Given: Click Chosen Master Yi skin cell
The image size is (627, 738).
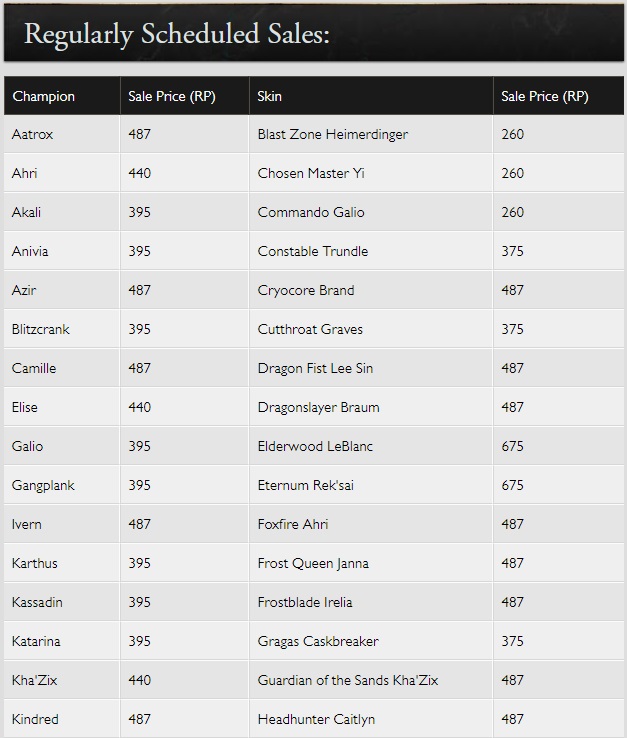Looking at the screenshot, I should pyautogui.click(x=311, y=173).
